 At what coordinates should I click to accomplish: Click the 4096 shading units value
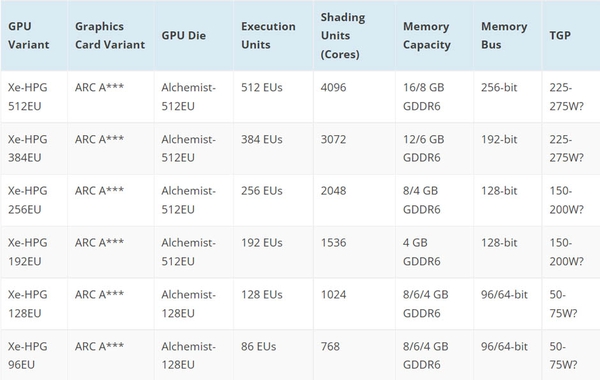333,88
